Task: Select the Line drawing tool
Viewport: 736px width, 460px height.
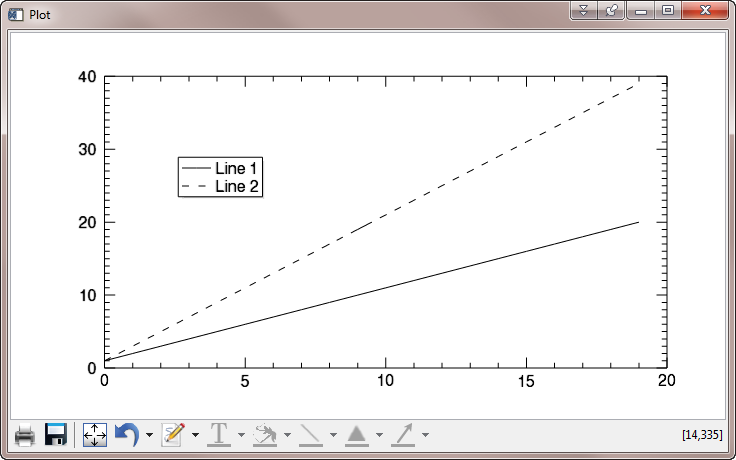Action: coord(311,435)
